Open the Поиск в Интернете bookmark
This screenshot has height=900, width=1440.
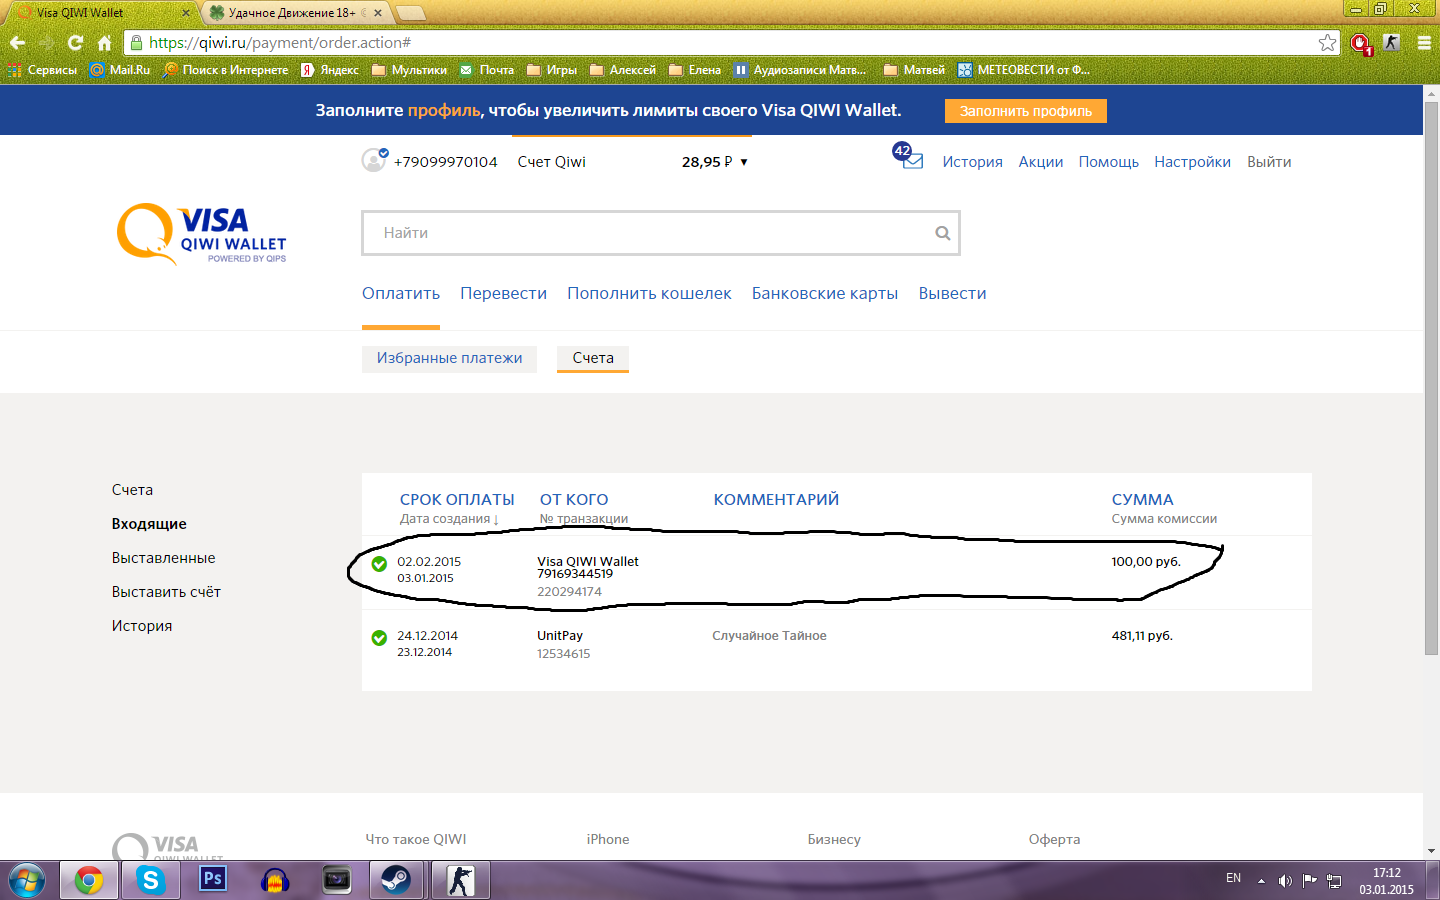click(x=225, y=70)
